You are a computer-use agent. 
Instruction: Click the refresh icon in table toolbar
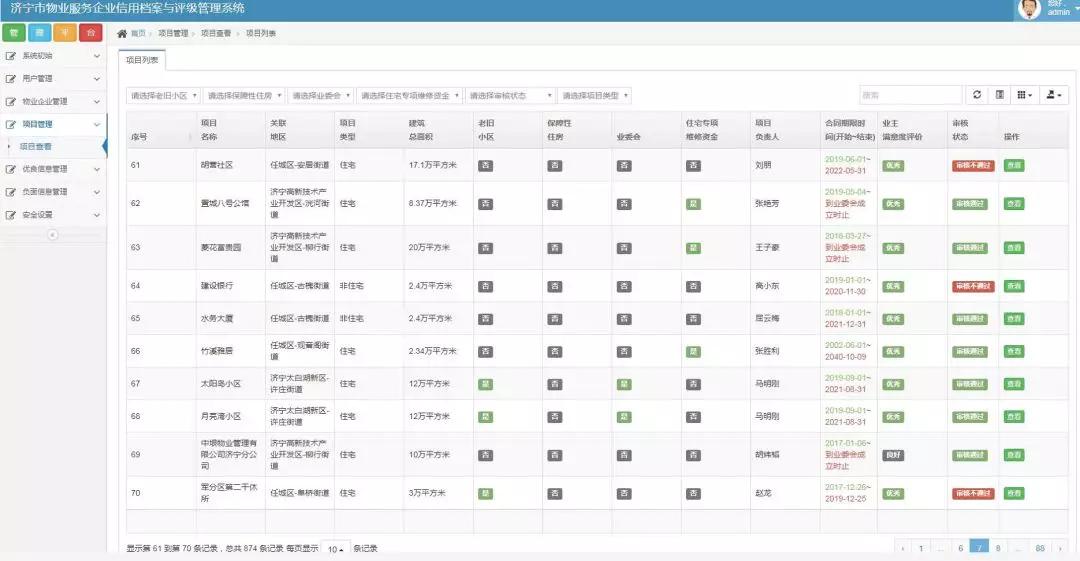click(977, 95)
